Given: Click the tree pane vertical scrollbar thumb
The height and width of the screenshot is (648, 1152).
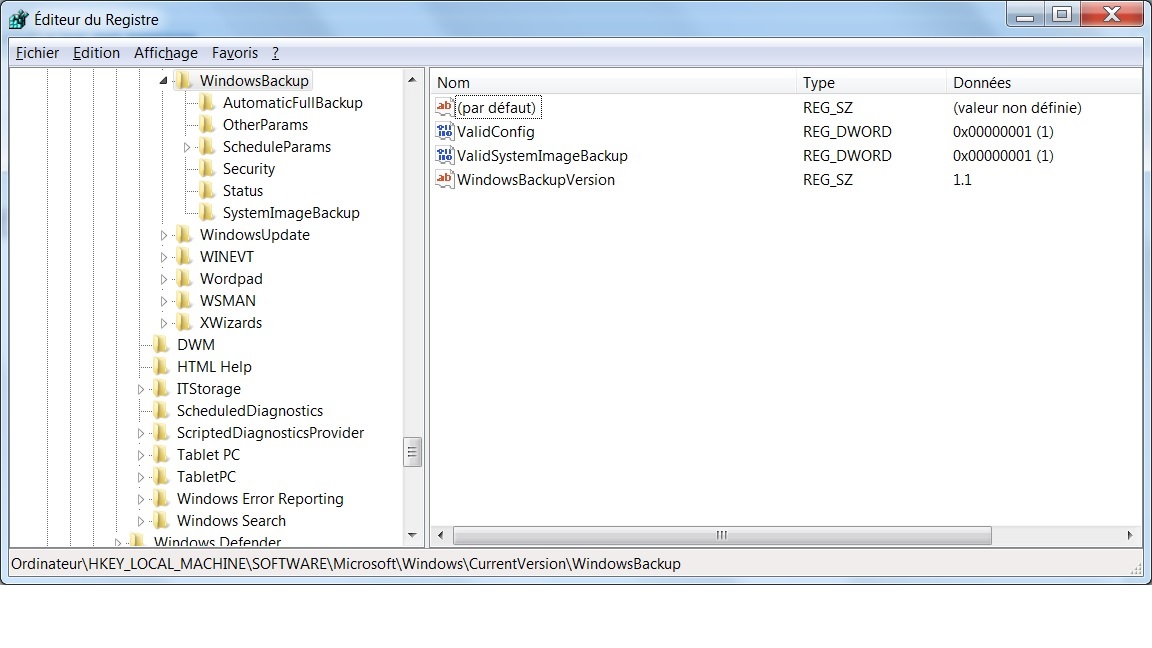Looking at the screenshot, I should click(x=412, y=452).
